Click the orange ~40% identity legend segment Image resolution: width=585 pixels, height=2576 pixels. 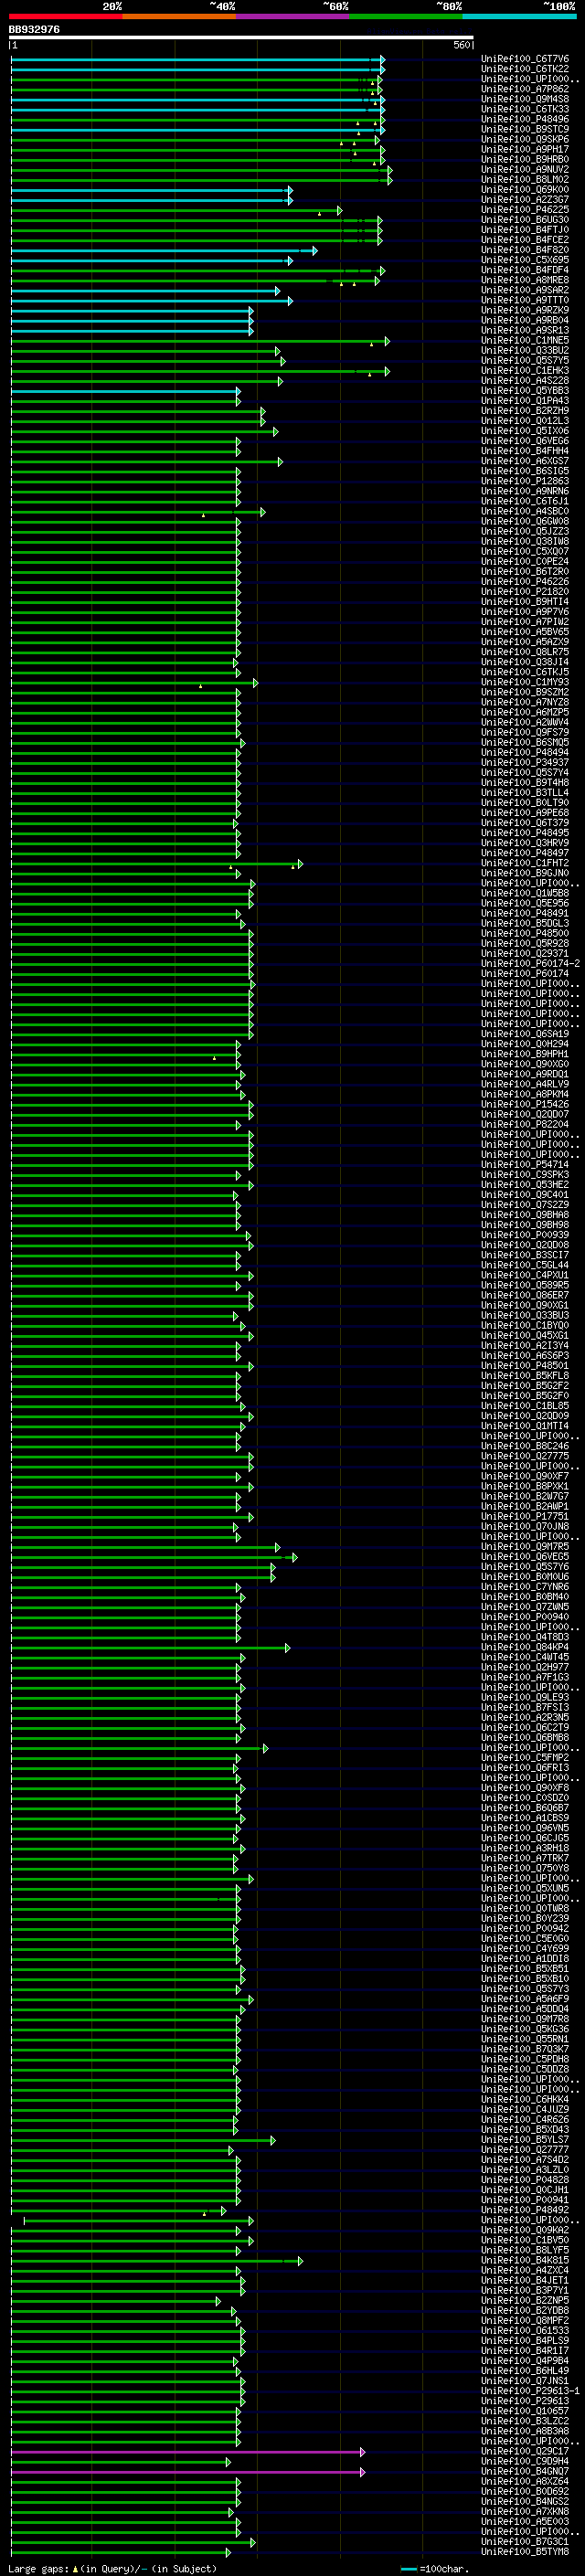point(179,16)
